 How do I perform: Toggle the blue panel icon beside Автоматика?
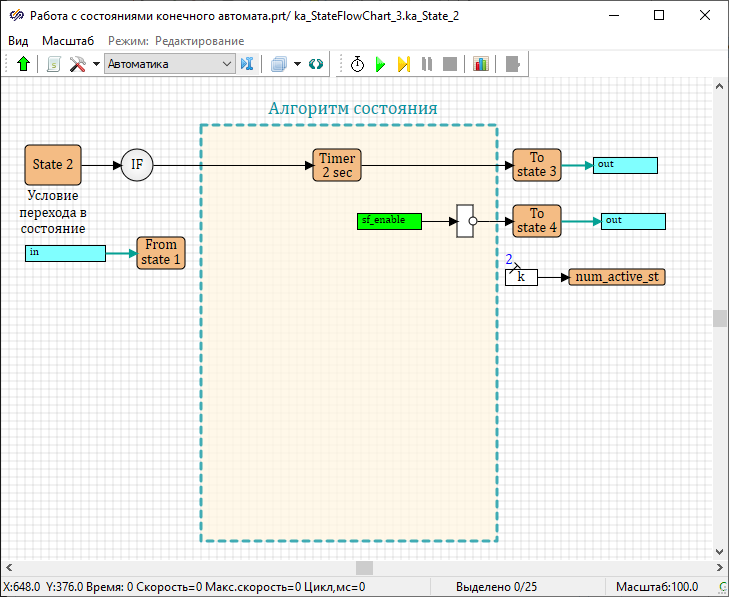(x=247, y=64)
